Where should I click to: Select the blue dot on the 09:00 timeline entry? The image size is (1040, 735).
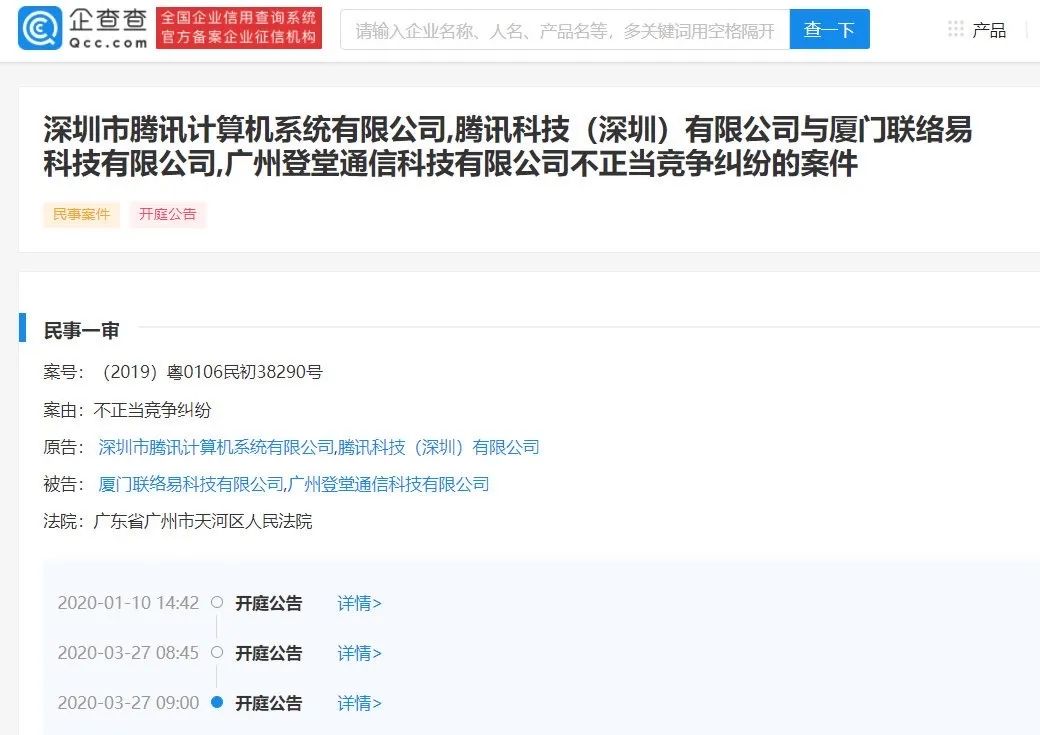[216, 703]
